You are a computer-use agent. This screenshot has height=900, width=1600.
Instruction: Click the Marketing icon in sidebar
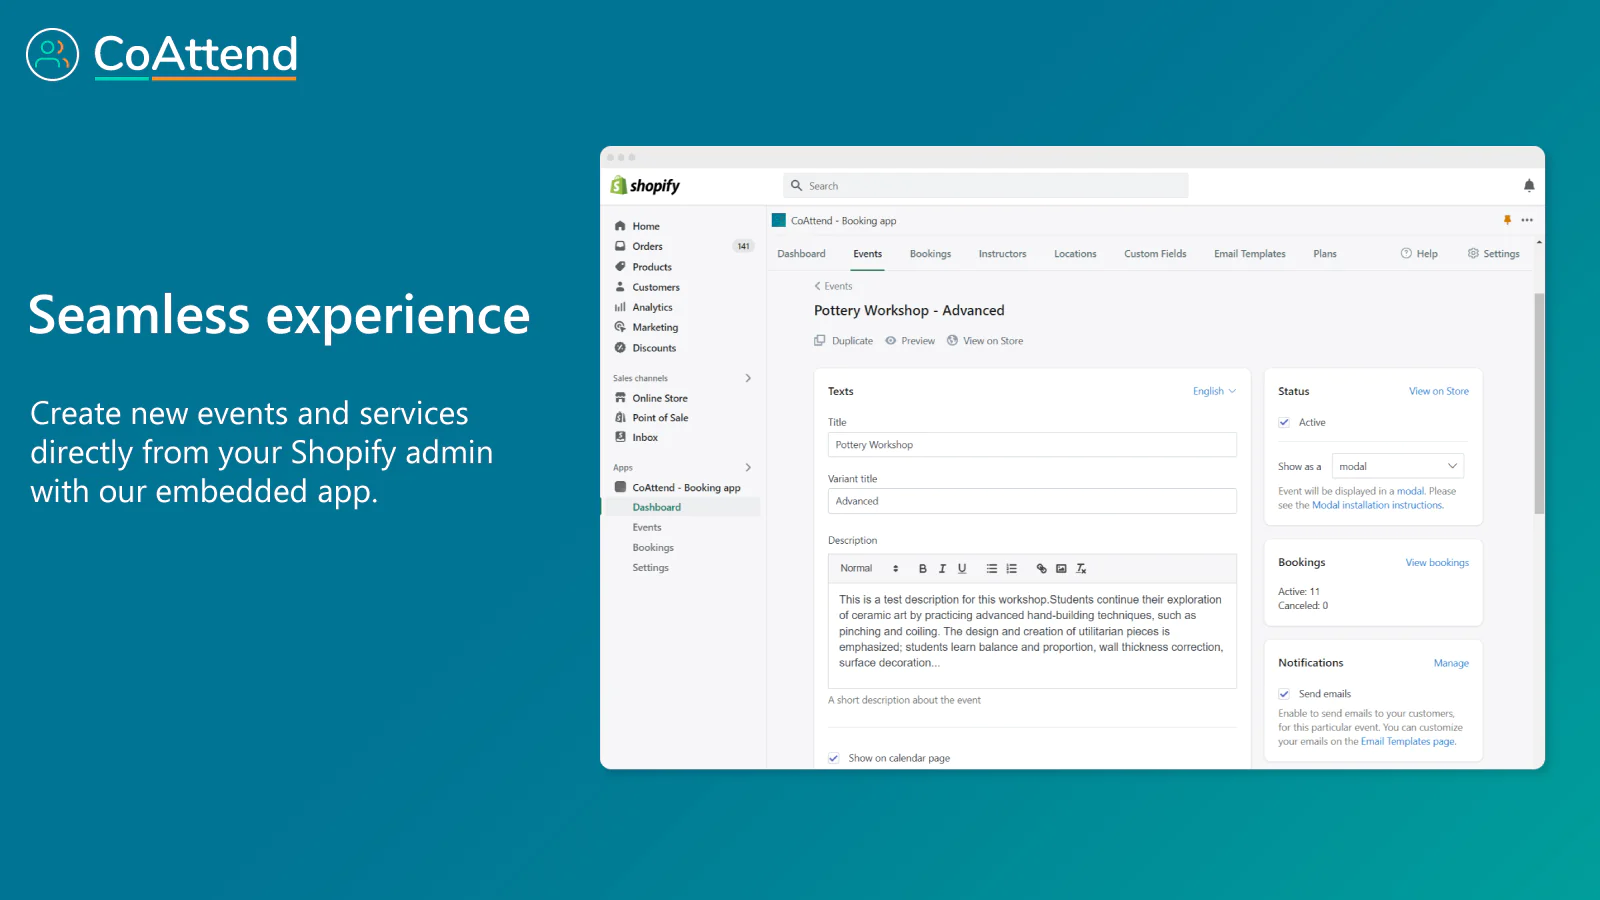[620, 327]
